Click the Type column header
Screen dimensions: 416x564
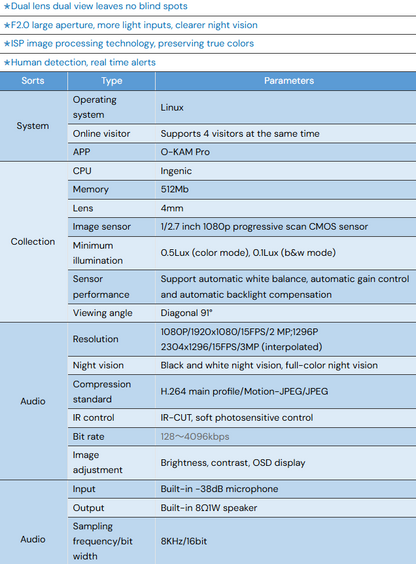[111, 81]
